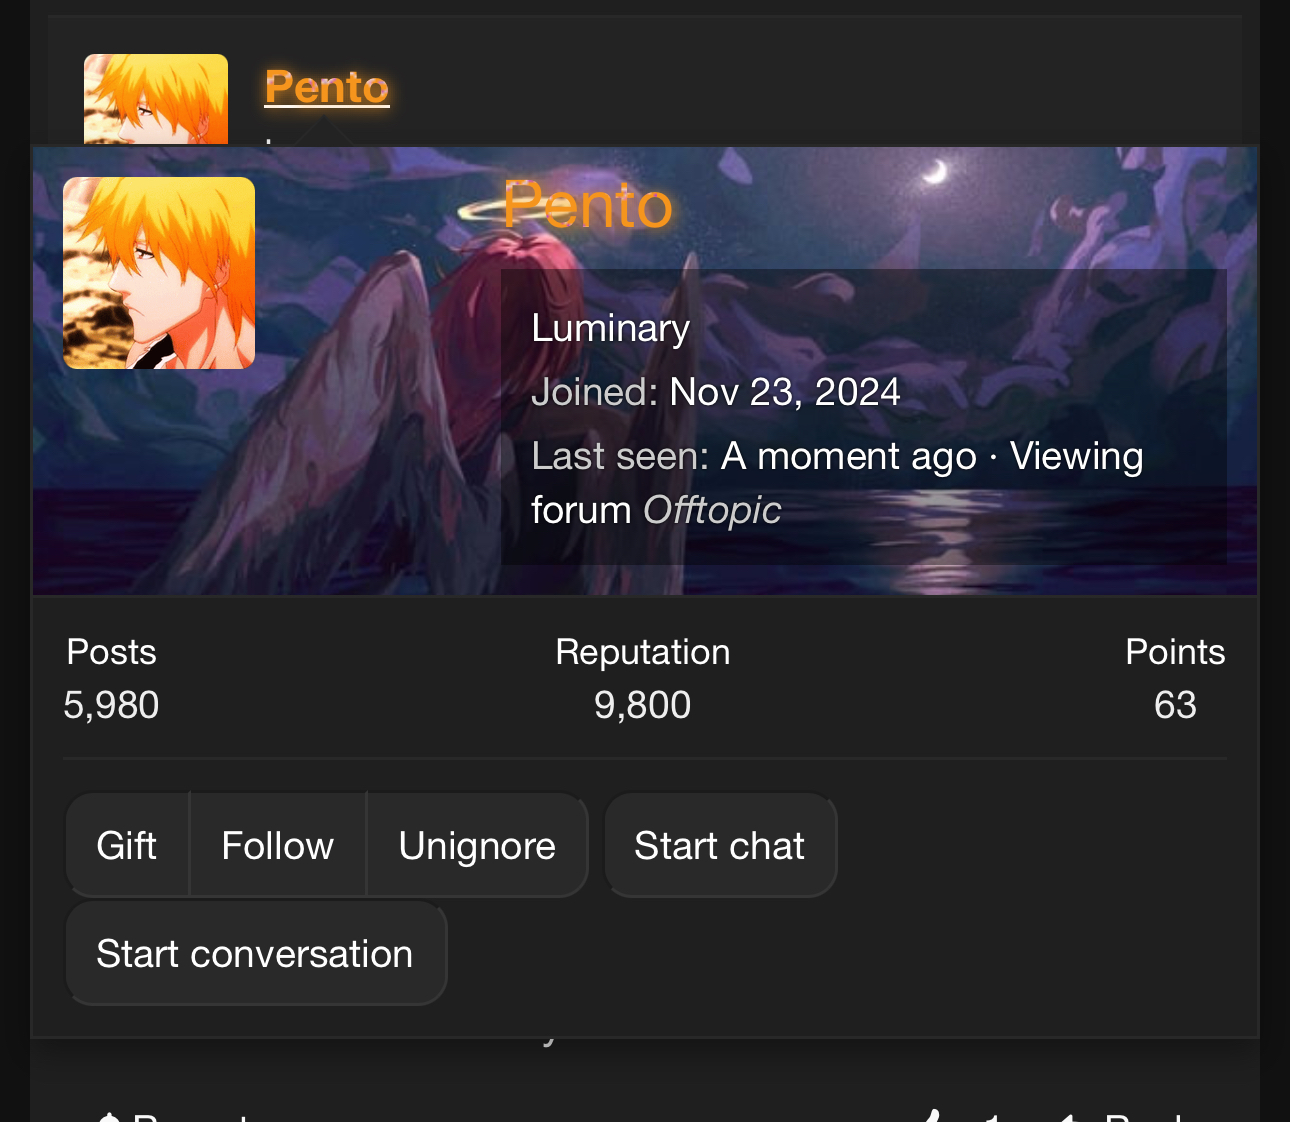View the 9,800 reputation value
This screenshot has height=1122, width=1290.
pyautogui.click(x=642, y=705)
